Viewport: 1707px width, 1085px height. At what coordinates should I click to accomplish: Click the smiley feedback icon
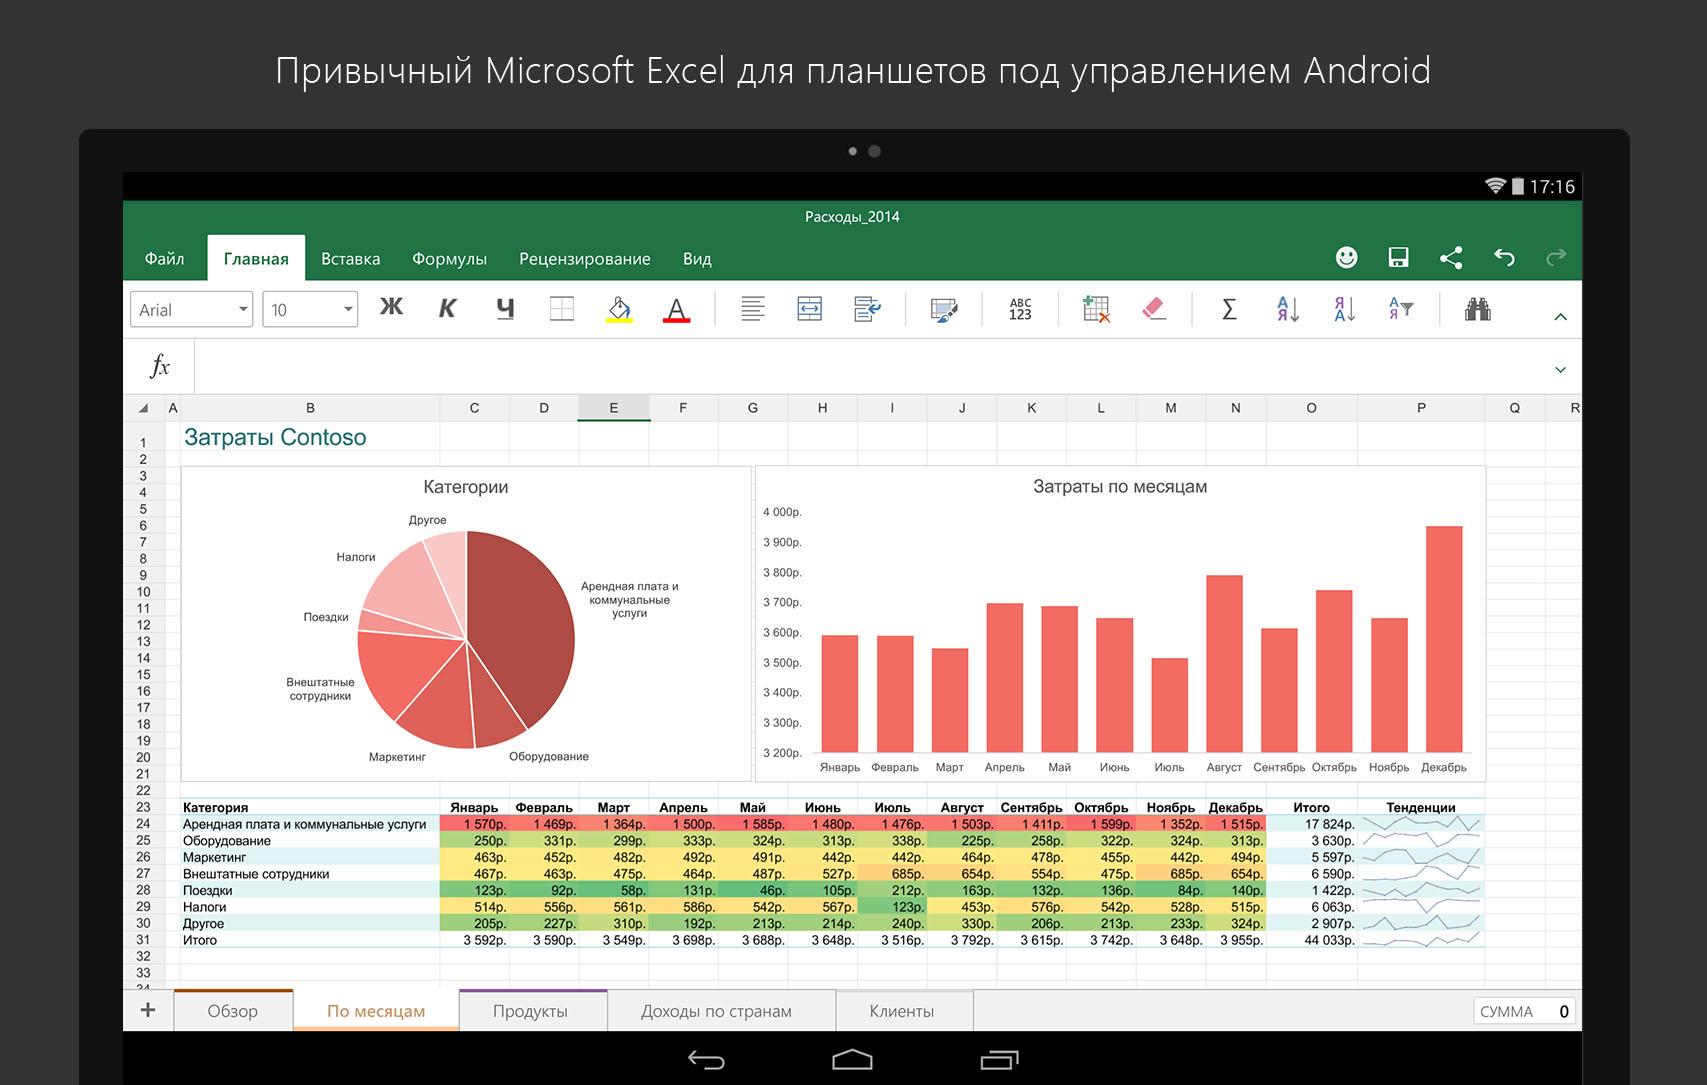pyautogui.click(x=1346, y=258)
